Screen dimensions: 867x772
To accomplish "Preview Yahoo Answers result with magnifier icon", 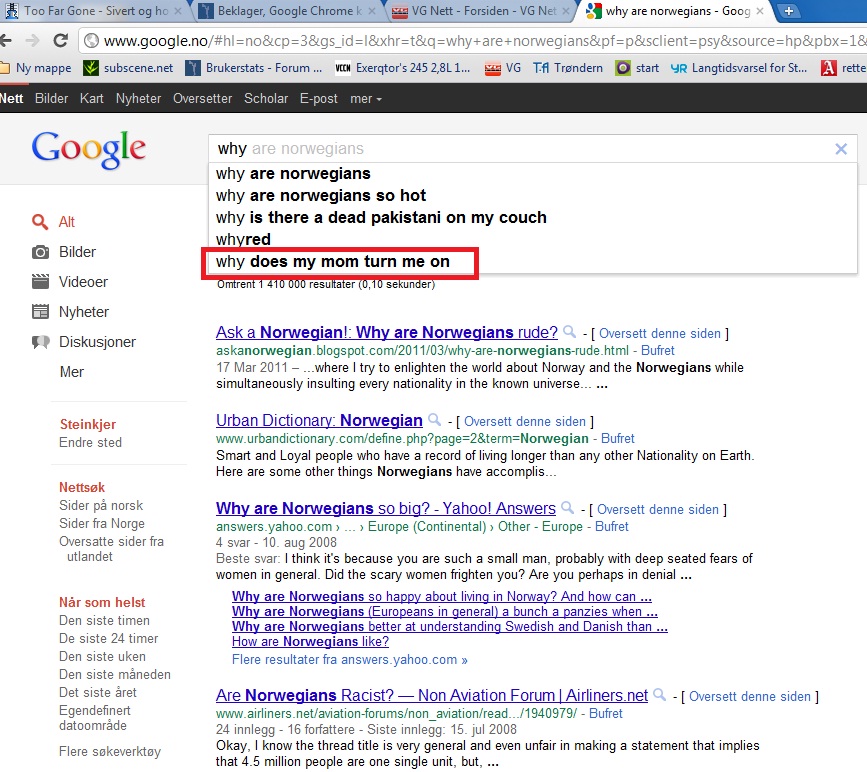I will coord(567,507).
